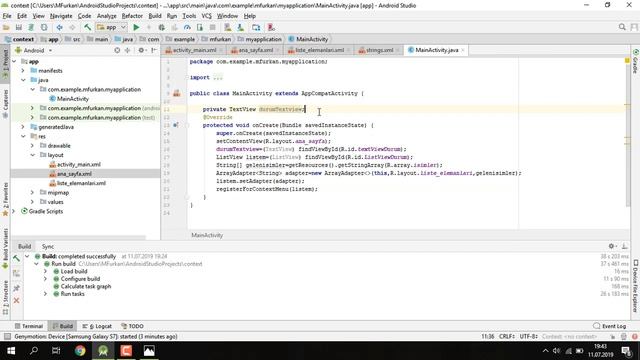Image resolution: width=640 pixels, height=360 pixels.
Task: Click the Debug app bug icon
Action: tap(162, 27)
